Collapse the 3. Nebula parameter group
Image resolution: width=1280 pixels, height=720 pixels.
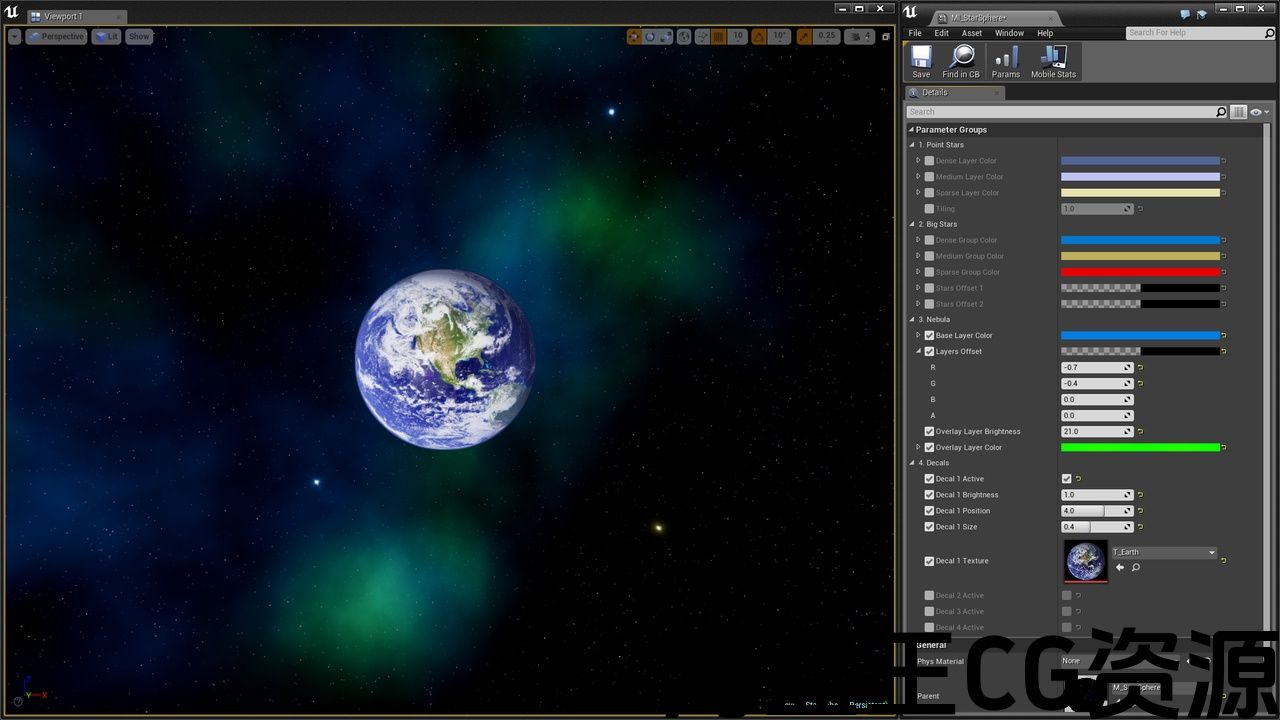point(912,320)
